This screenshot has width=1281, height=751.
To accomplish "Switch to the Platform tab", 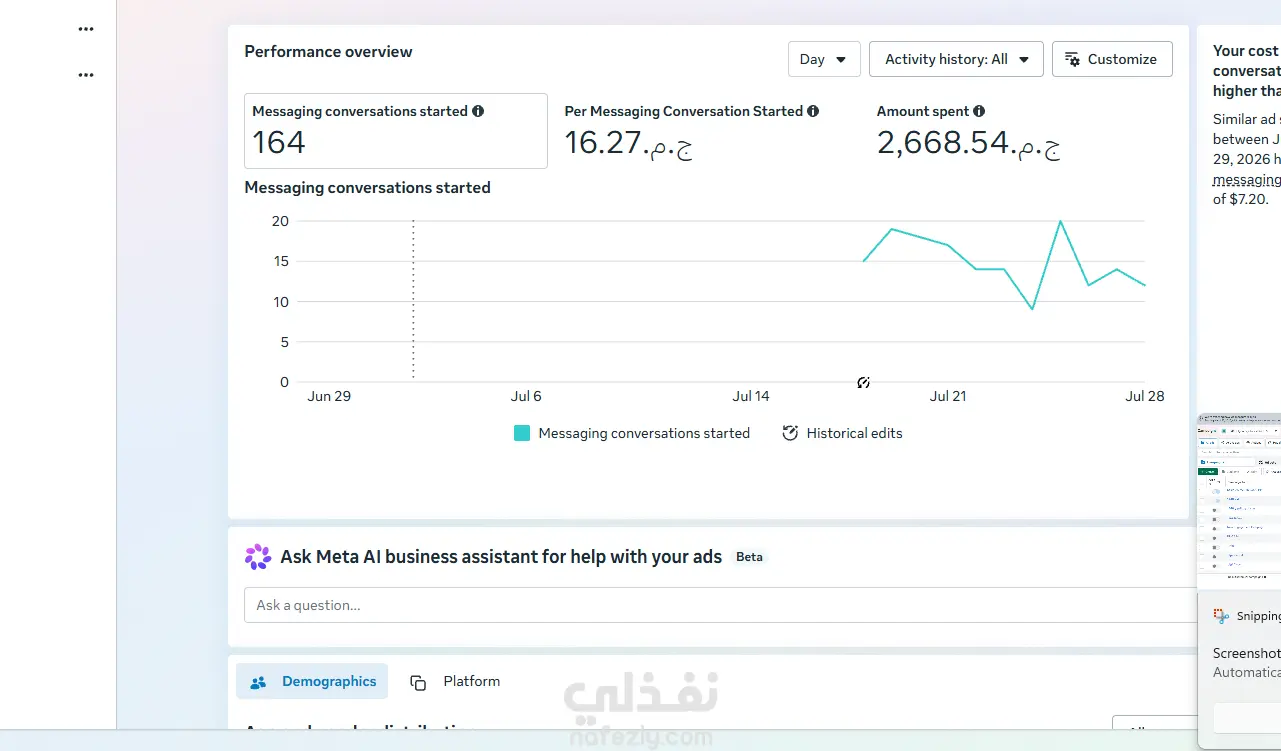I will click(455, 681).
